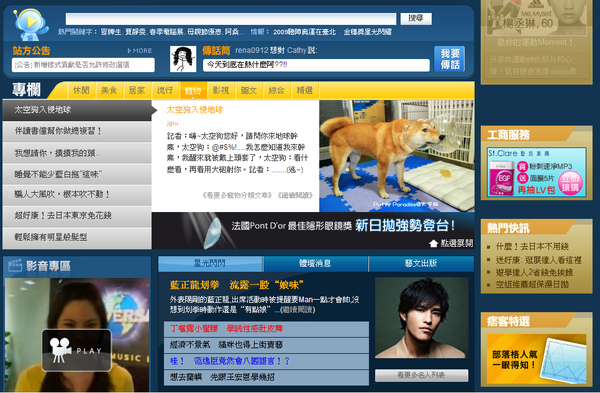Open the MORE link beside 站方公告

140,51
